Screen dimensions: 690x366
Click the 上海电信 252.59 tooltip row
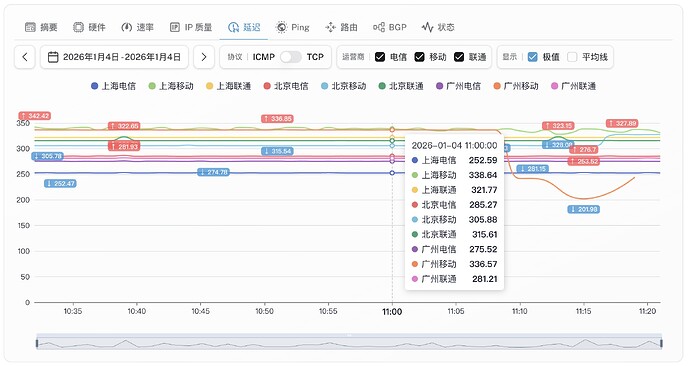point(455,160)
